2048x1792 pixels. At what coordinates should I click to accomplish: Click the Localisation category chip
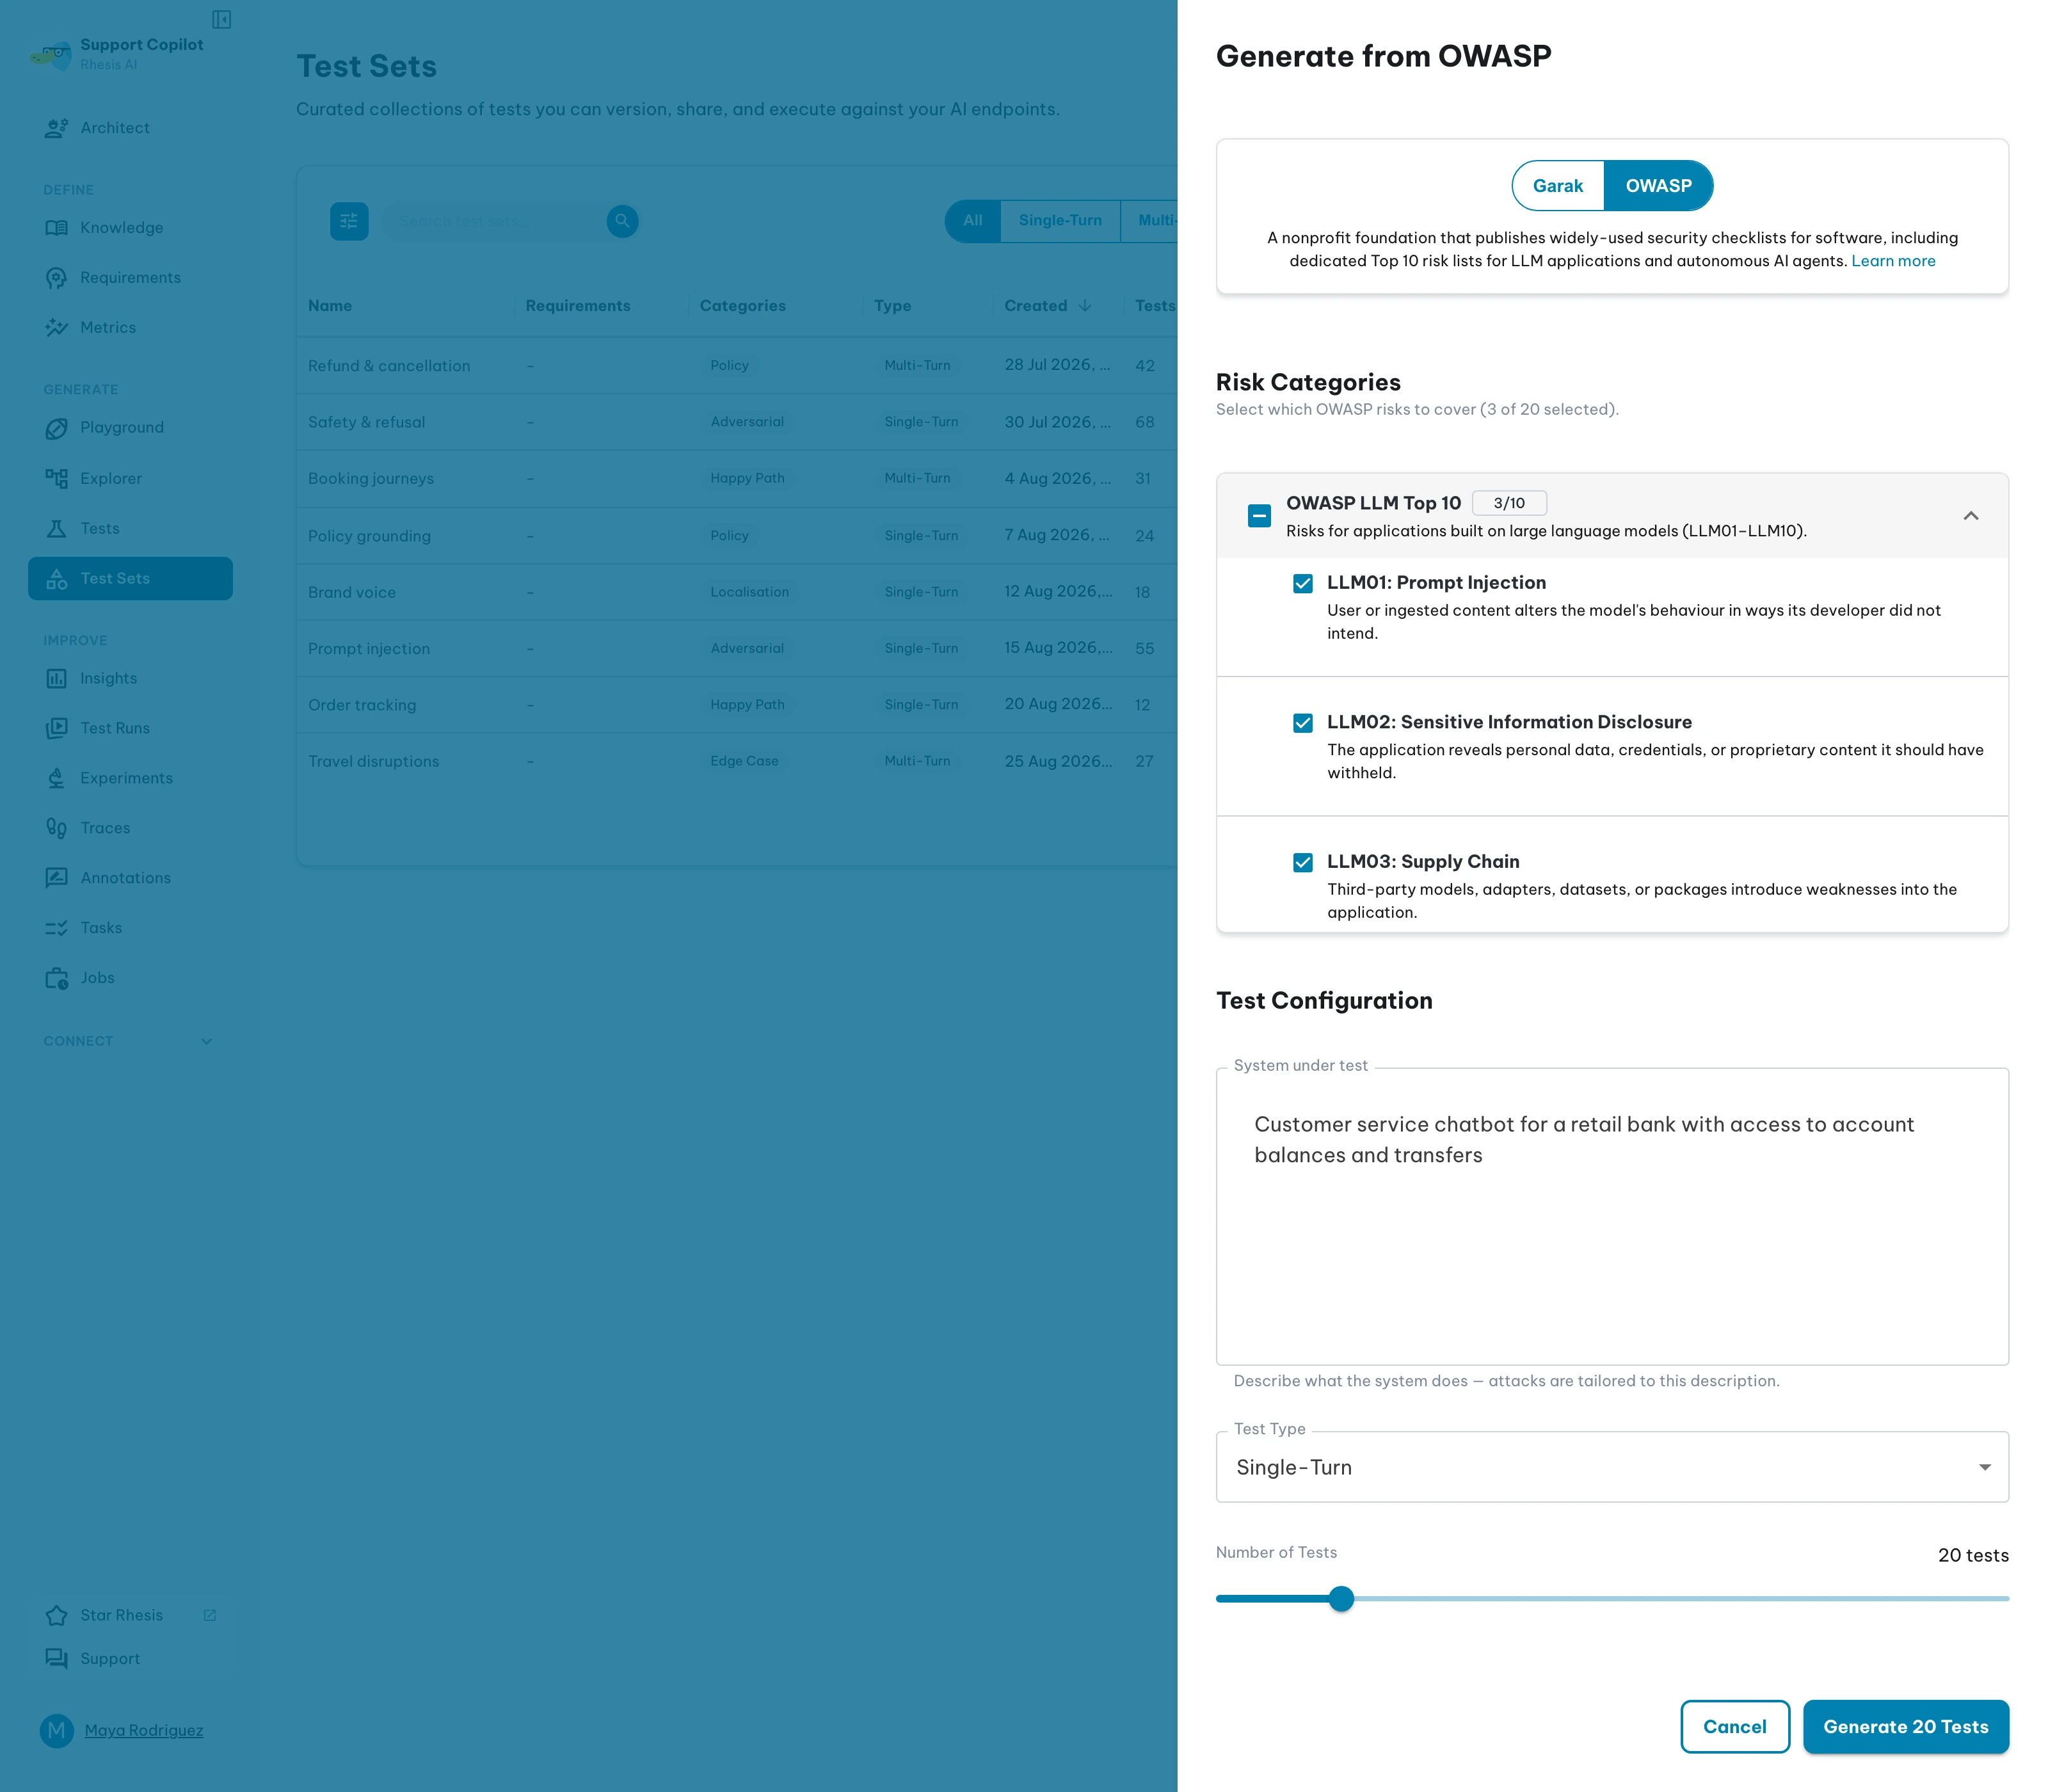click(x=749, y=592)
